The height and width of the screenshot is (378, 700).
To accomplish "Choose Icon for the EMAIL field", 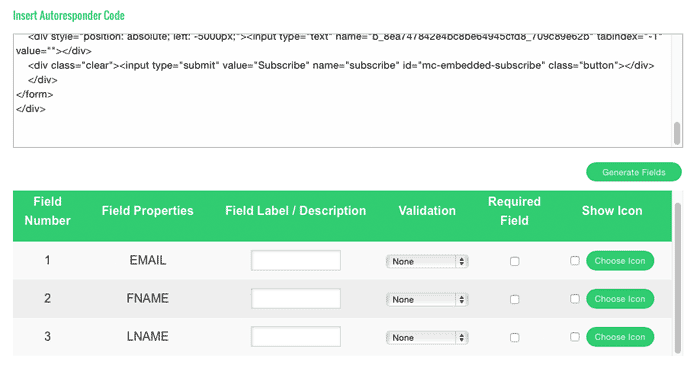I will pos(620,261).
